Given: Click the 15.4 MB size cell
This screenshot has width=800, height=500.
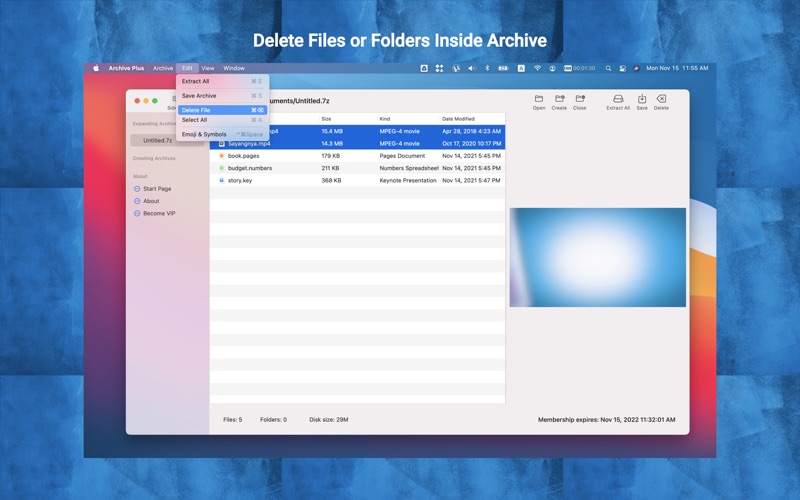Looking at the screenshot, I should pyautogui.click(x=332, y=131).
